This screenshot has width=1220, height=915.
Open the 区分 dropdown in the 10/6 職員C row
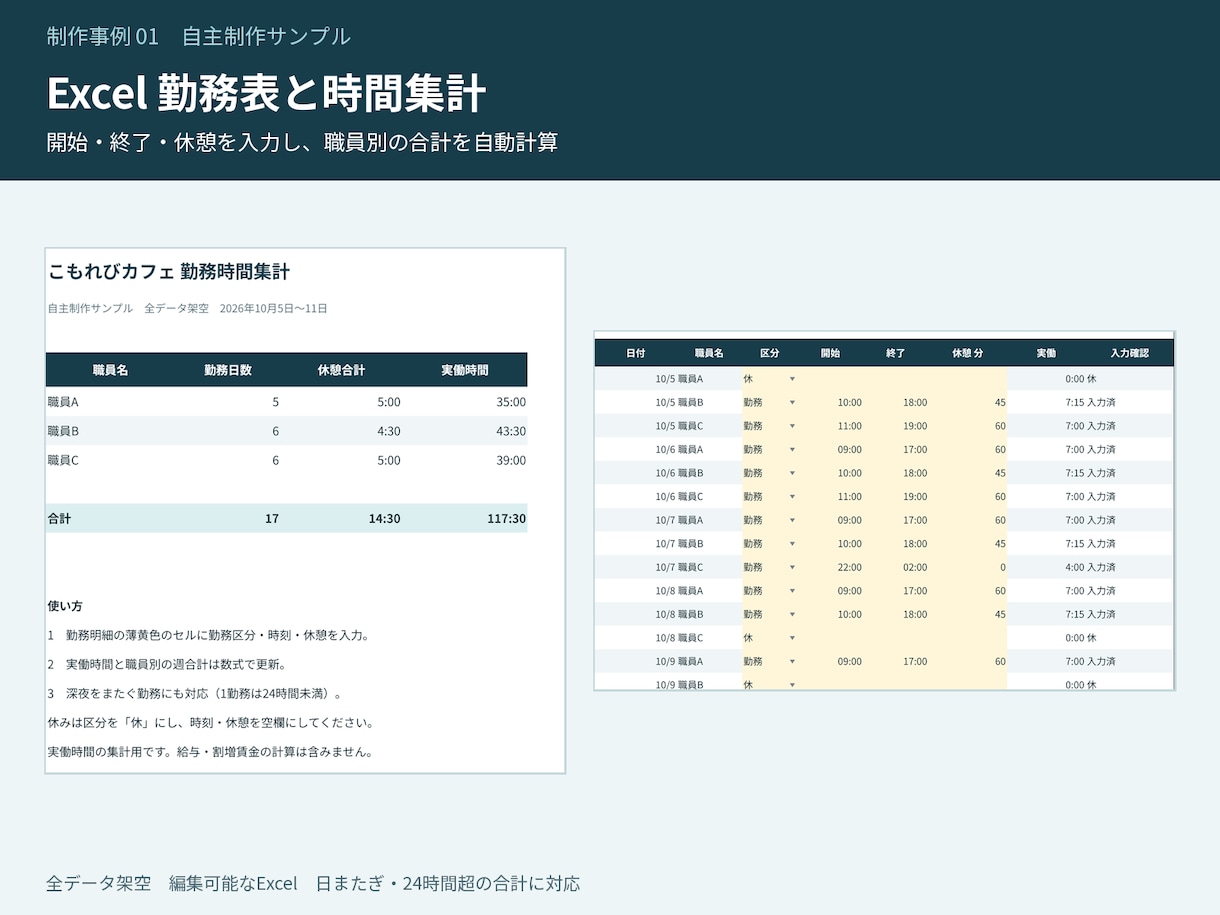click(792, 497)
